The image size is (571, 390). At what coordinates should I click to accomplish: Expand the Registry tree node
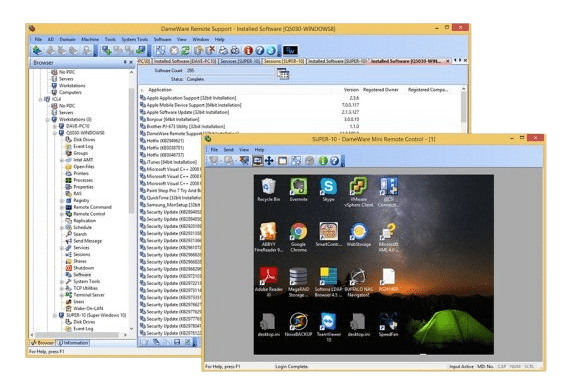(x=62, y=200)
